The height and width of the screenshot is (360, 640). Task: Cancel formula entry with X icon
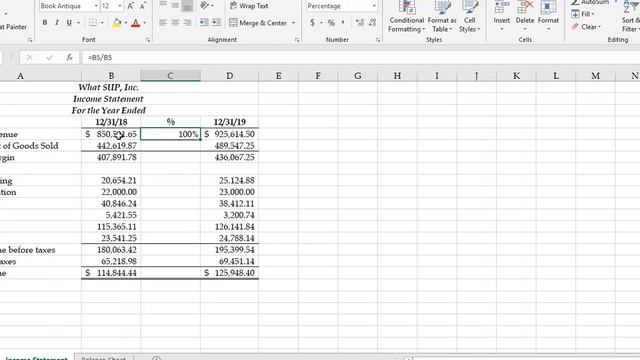click(x=29, y=58)
